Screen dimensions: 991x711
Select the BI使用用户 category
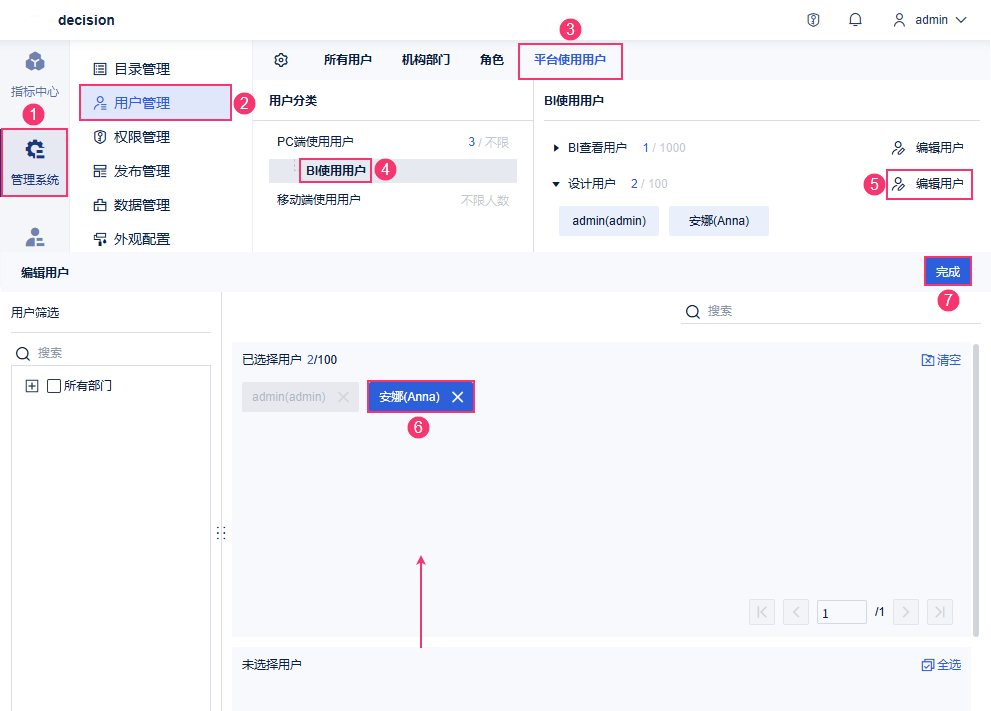[393, 171]
